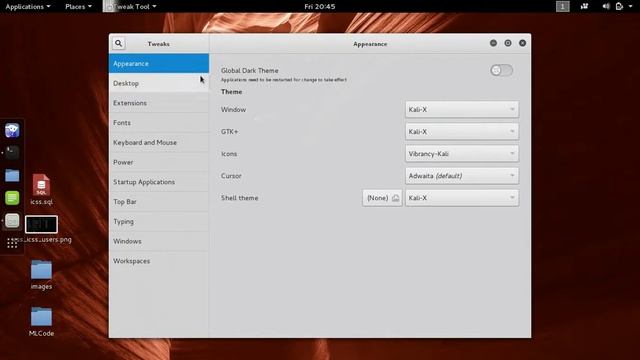640x360 pixels.
Task: Open the Window theme dropdown
Action: pos(462,109)
